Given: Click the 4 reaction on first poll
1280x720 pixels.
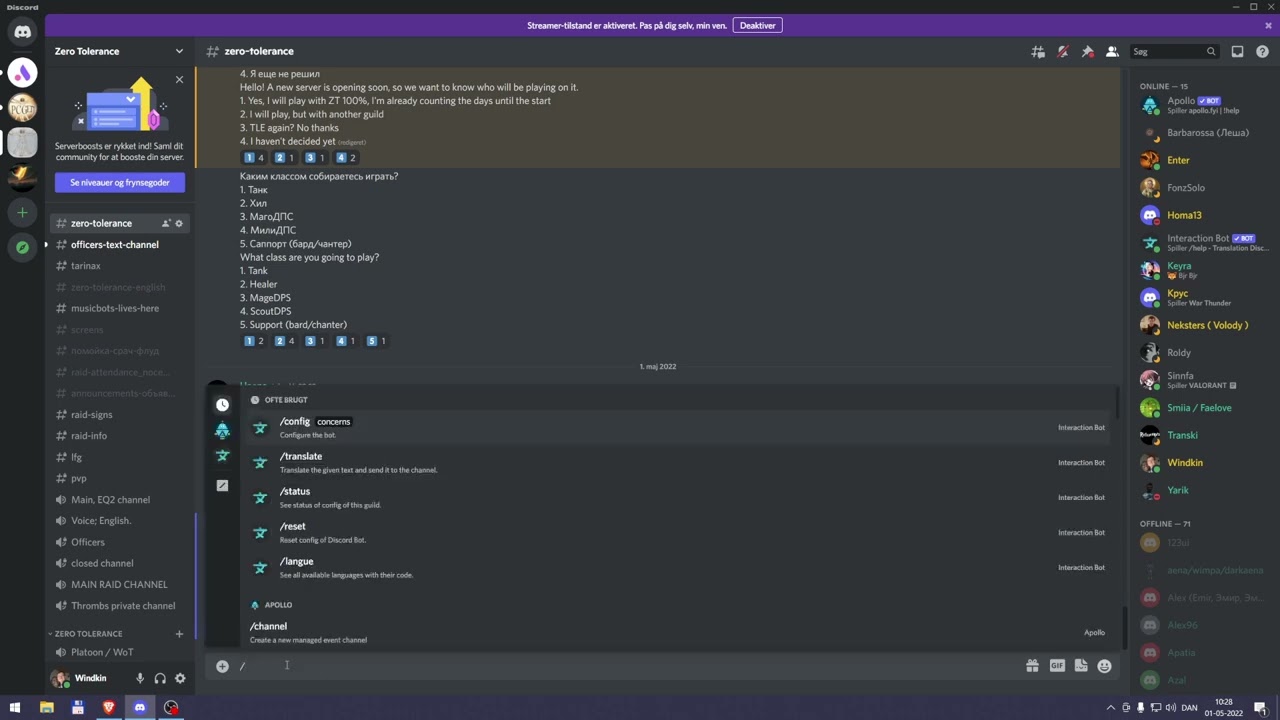Looking at the screenshot, I should 346,158.
